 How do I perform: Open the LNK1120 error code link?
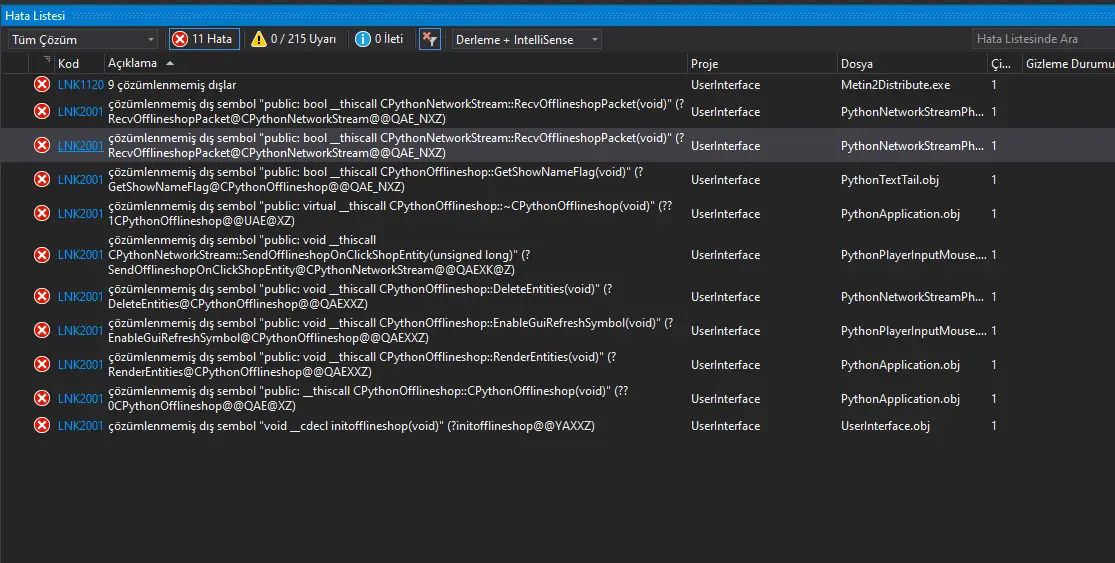coord(80,85)
